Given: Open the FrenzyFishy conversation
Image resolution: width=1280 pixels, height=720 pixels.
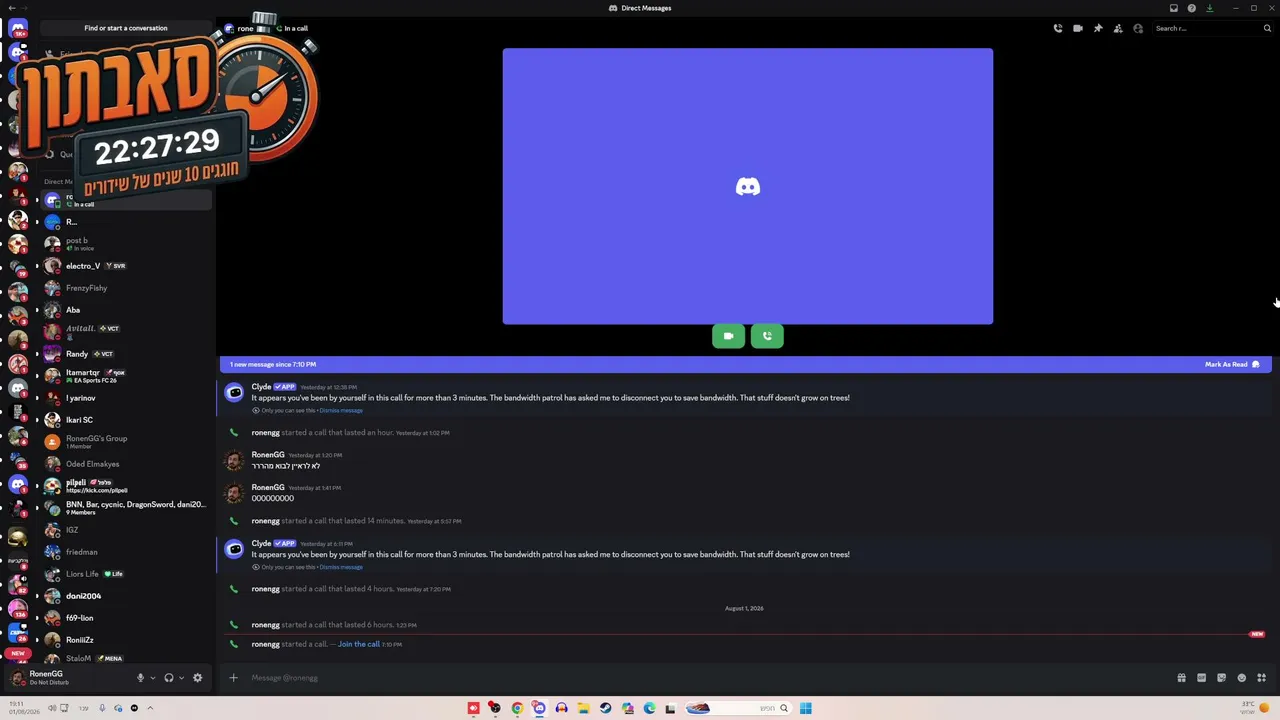Looking at the screenshot, I should (125, 288).
